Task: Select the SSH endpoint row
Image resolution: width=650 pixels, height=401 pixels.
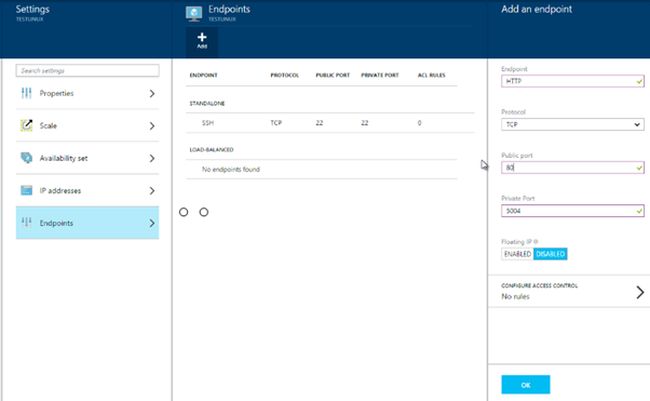Action: coord(330,123)
